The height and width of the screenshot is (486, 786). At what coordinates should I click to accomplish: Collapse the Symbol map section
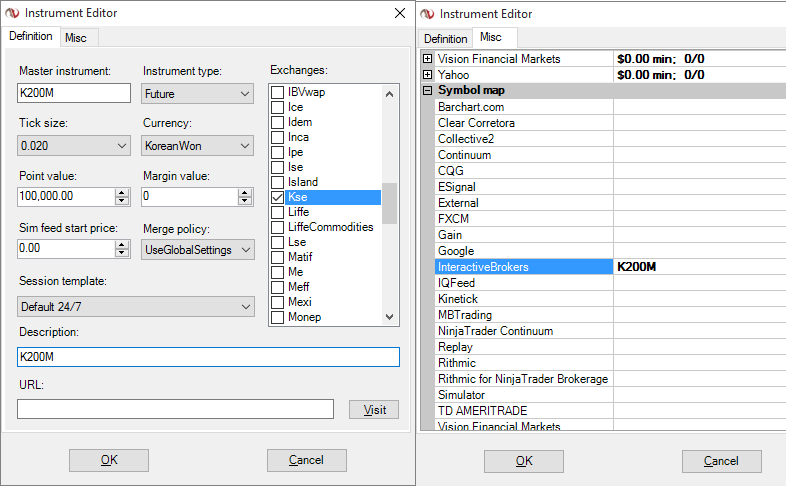pyautogui.click(x=428, y=91)
